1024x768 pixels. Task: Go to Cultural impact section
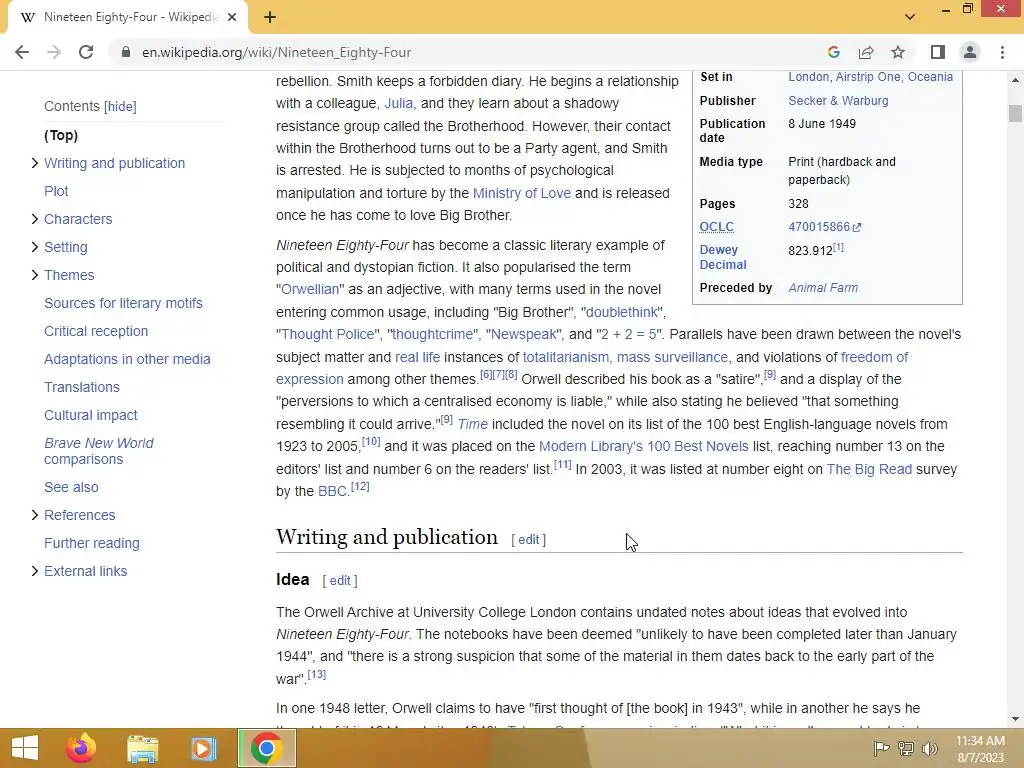click(91, 415)
